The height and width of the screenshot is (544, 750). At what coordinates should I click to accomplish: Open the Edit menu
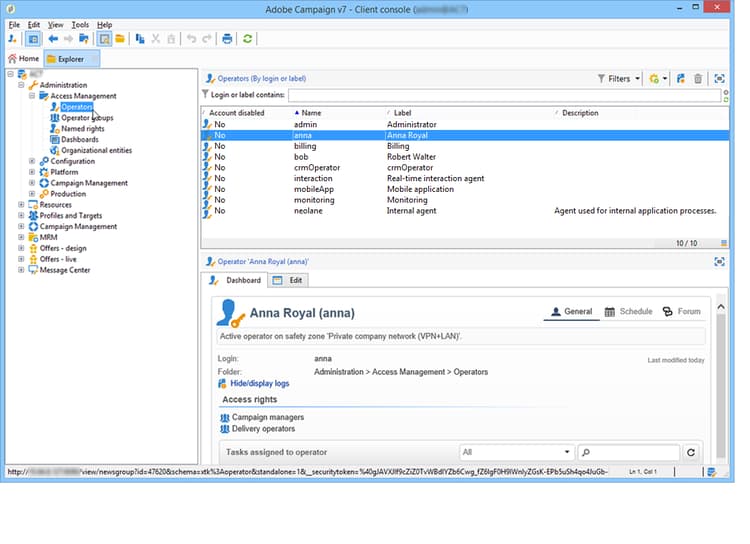(33, 24)
